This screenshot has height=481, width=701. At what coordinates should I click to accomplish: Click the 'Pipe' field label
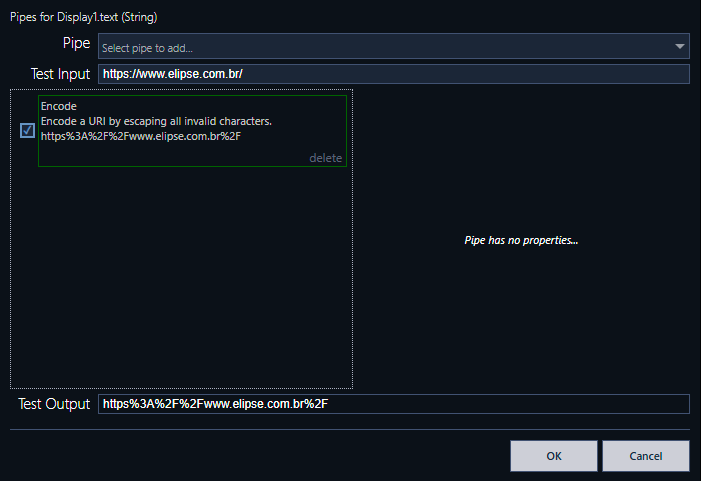[x=78, y=45]
